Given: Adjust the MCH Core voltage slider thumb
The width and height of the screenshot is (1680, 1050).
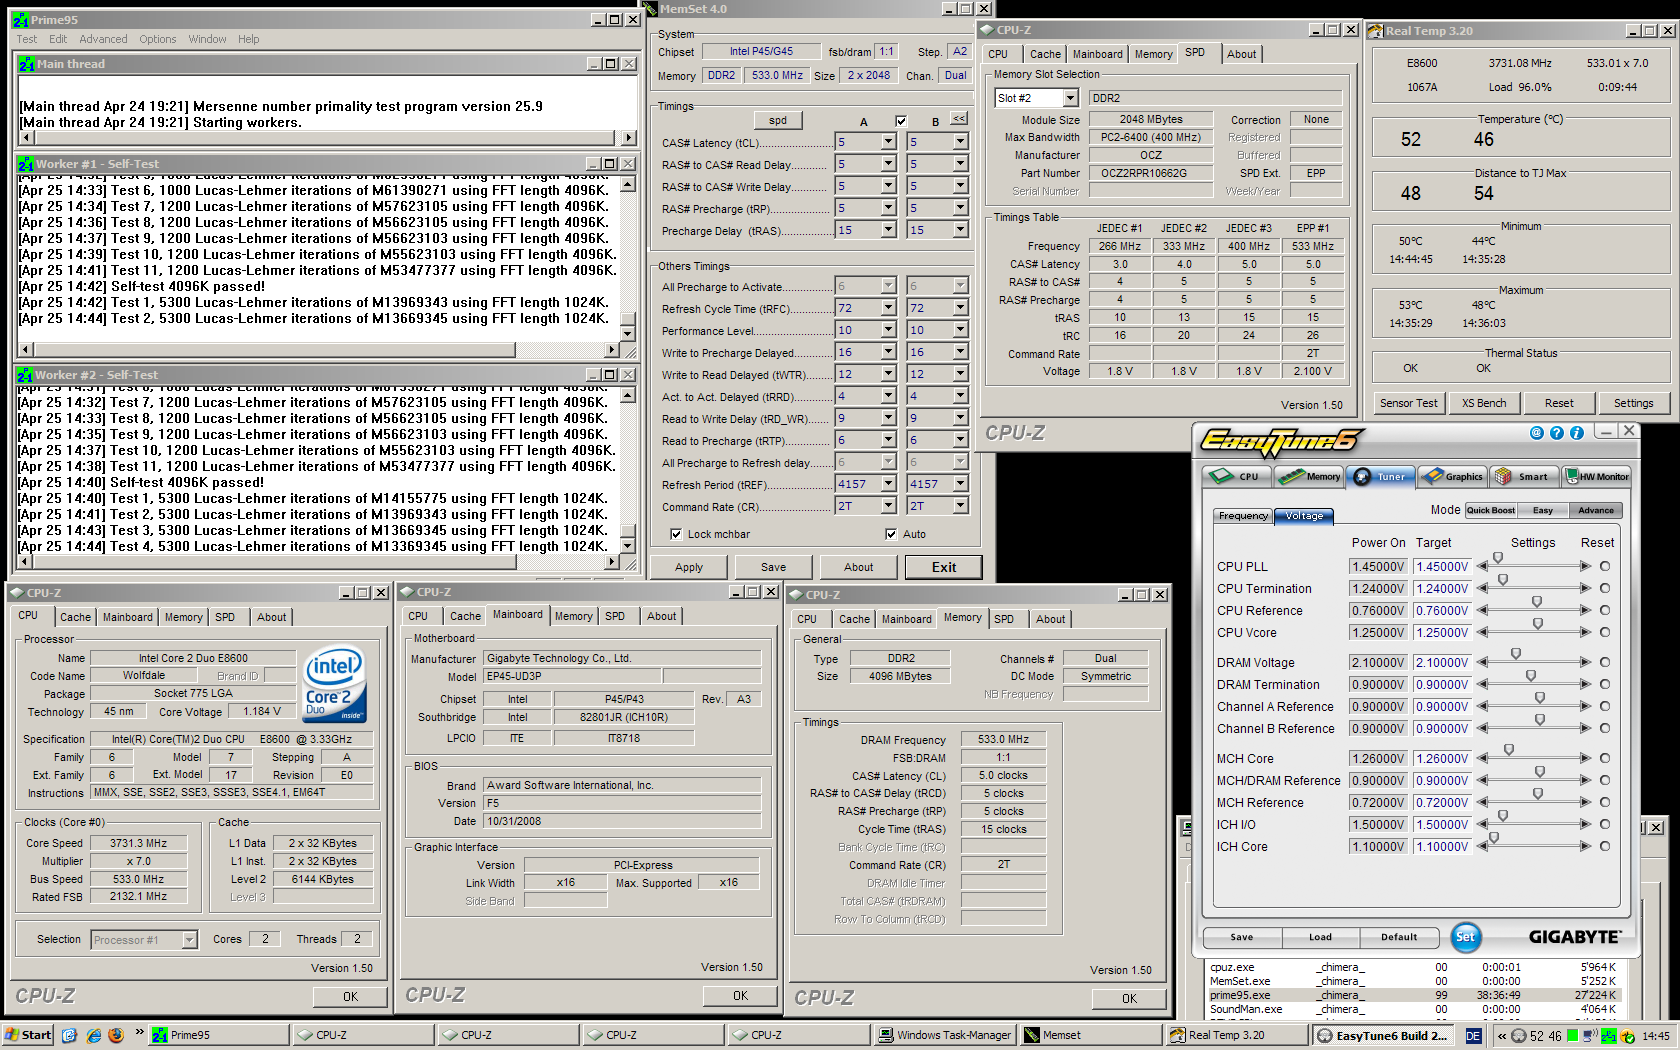Looking at the screenshot, I should (1509, 750).
